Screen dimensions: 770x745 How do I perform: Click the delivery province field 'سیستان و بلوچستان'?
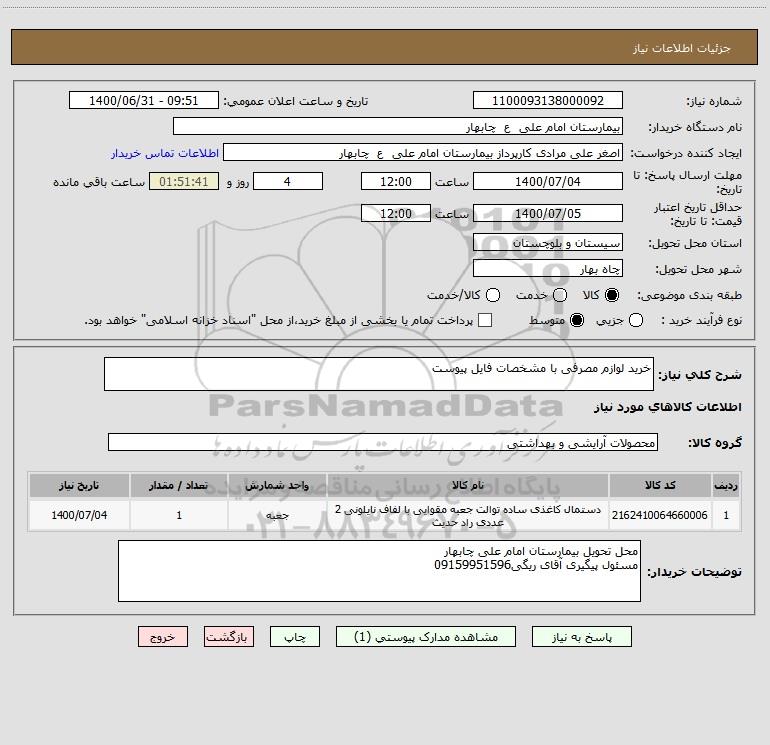pos(548,242)
